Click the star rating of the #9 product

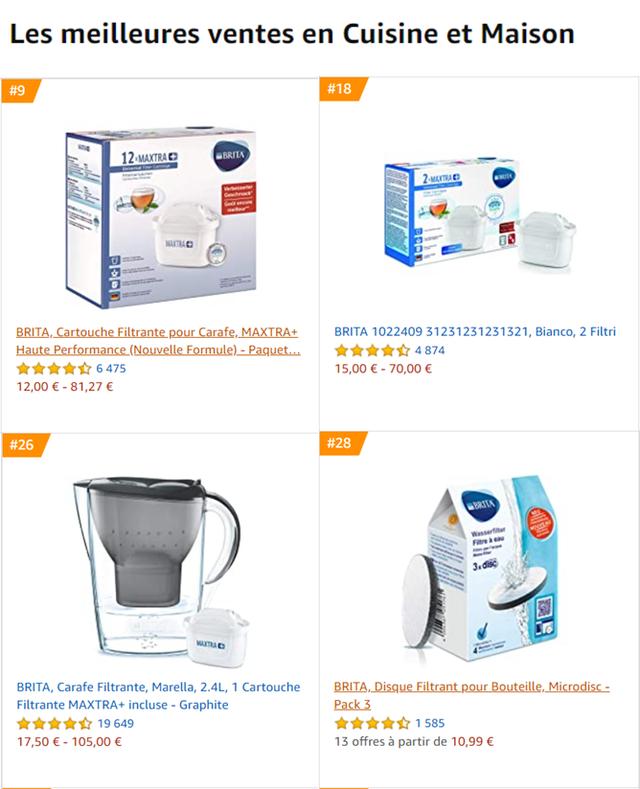point(54,369)
